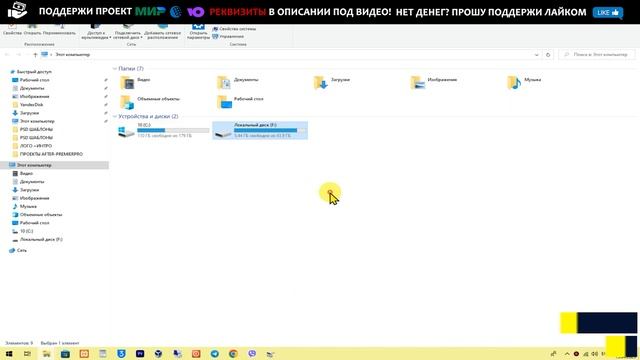
Task: Click the Forward navigation arrow
Action: (18, 55)
